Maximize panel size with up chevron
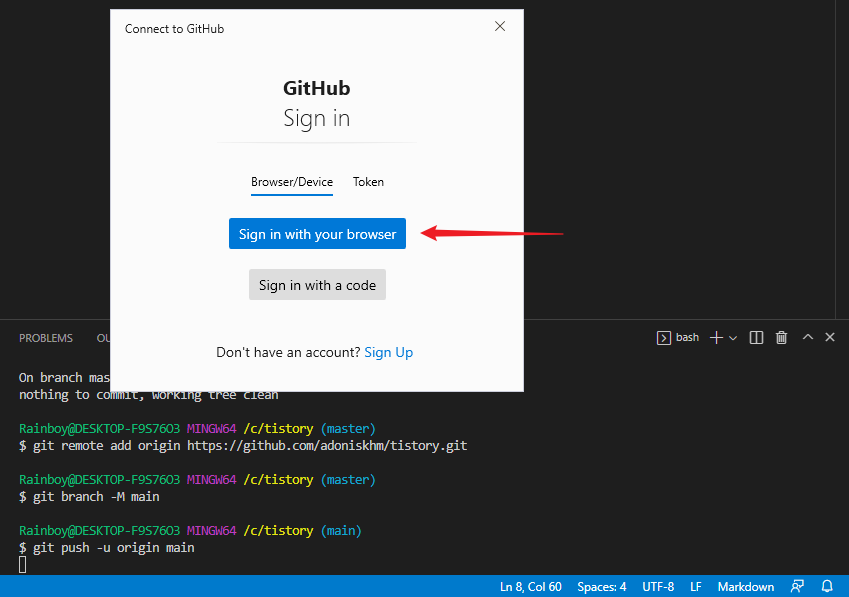The image size is (849, 597). click(x=808, y=337)
